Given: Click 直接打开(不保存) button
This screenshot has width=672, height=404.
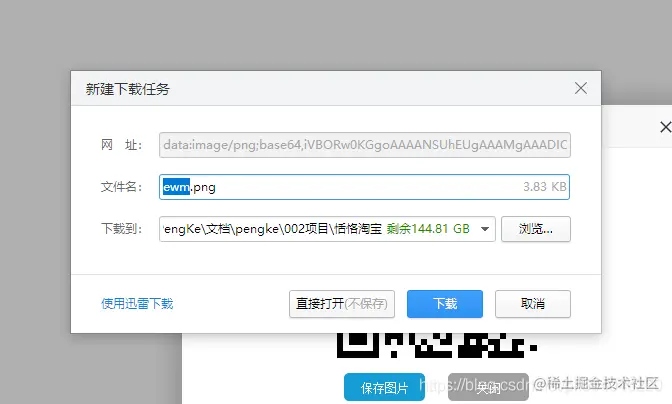Looking at the screenshot, I should (342, 304).
